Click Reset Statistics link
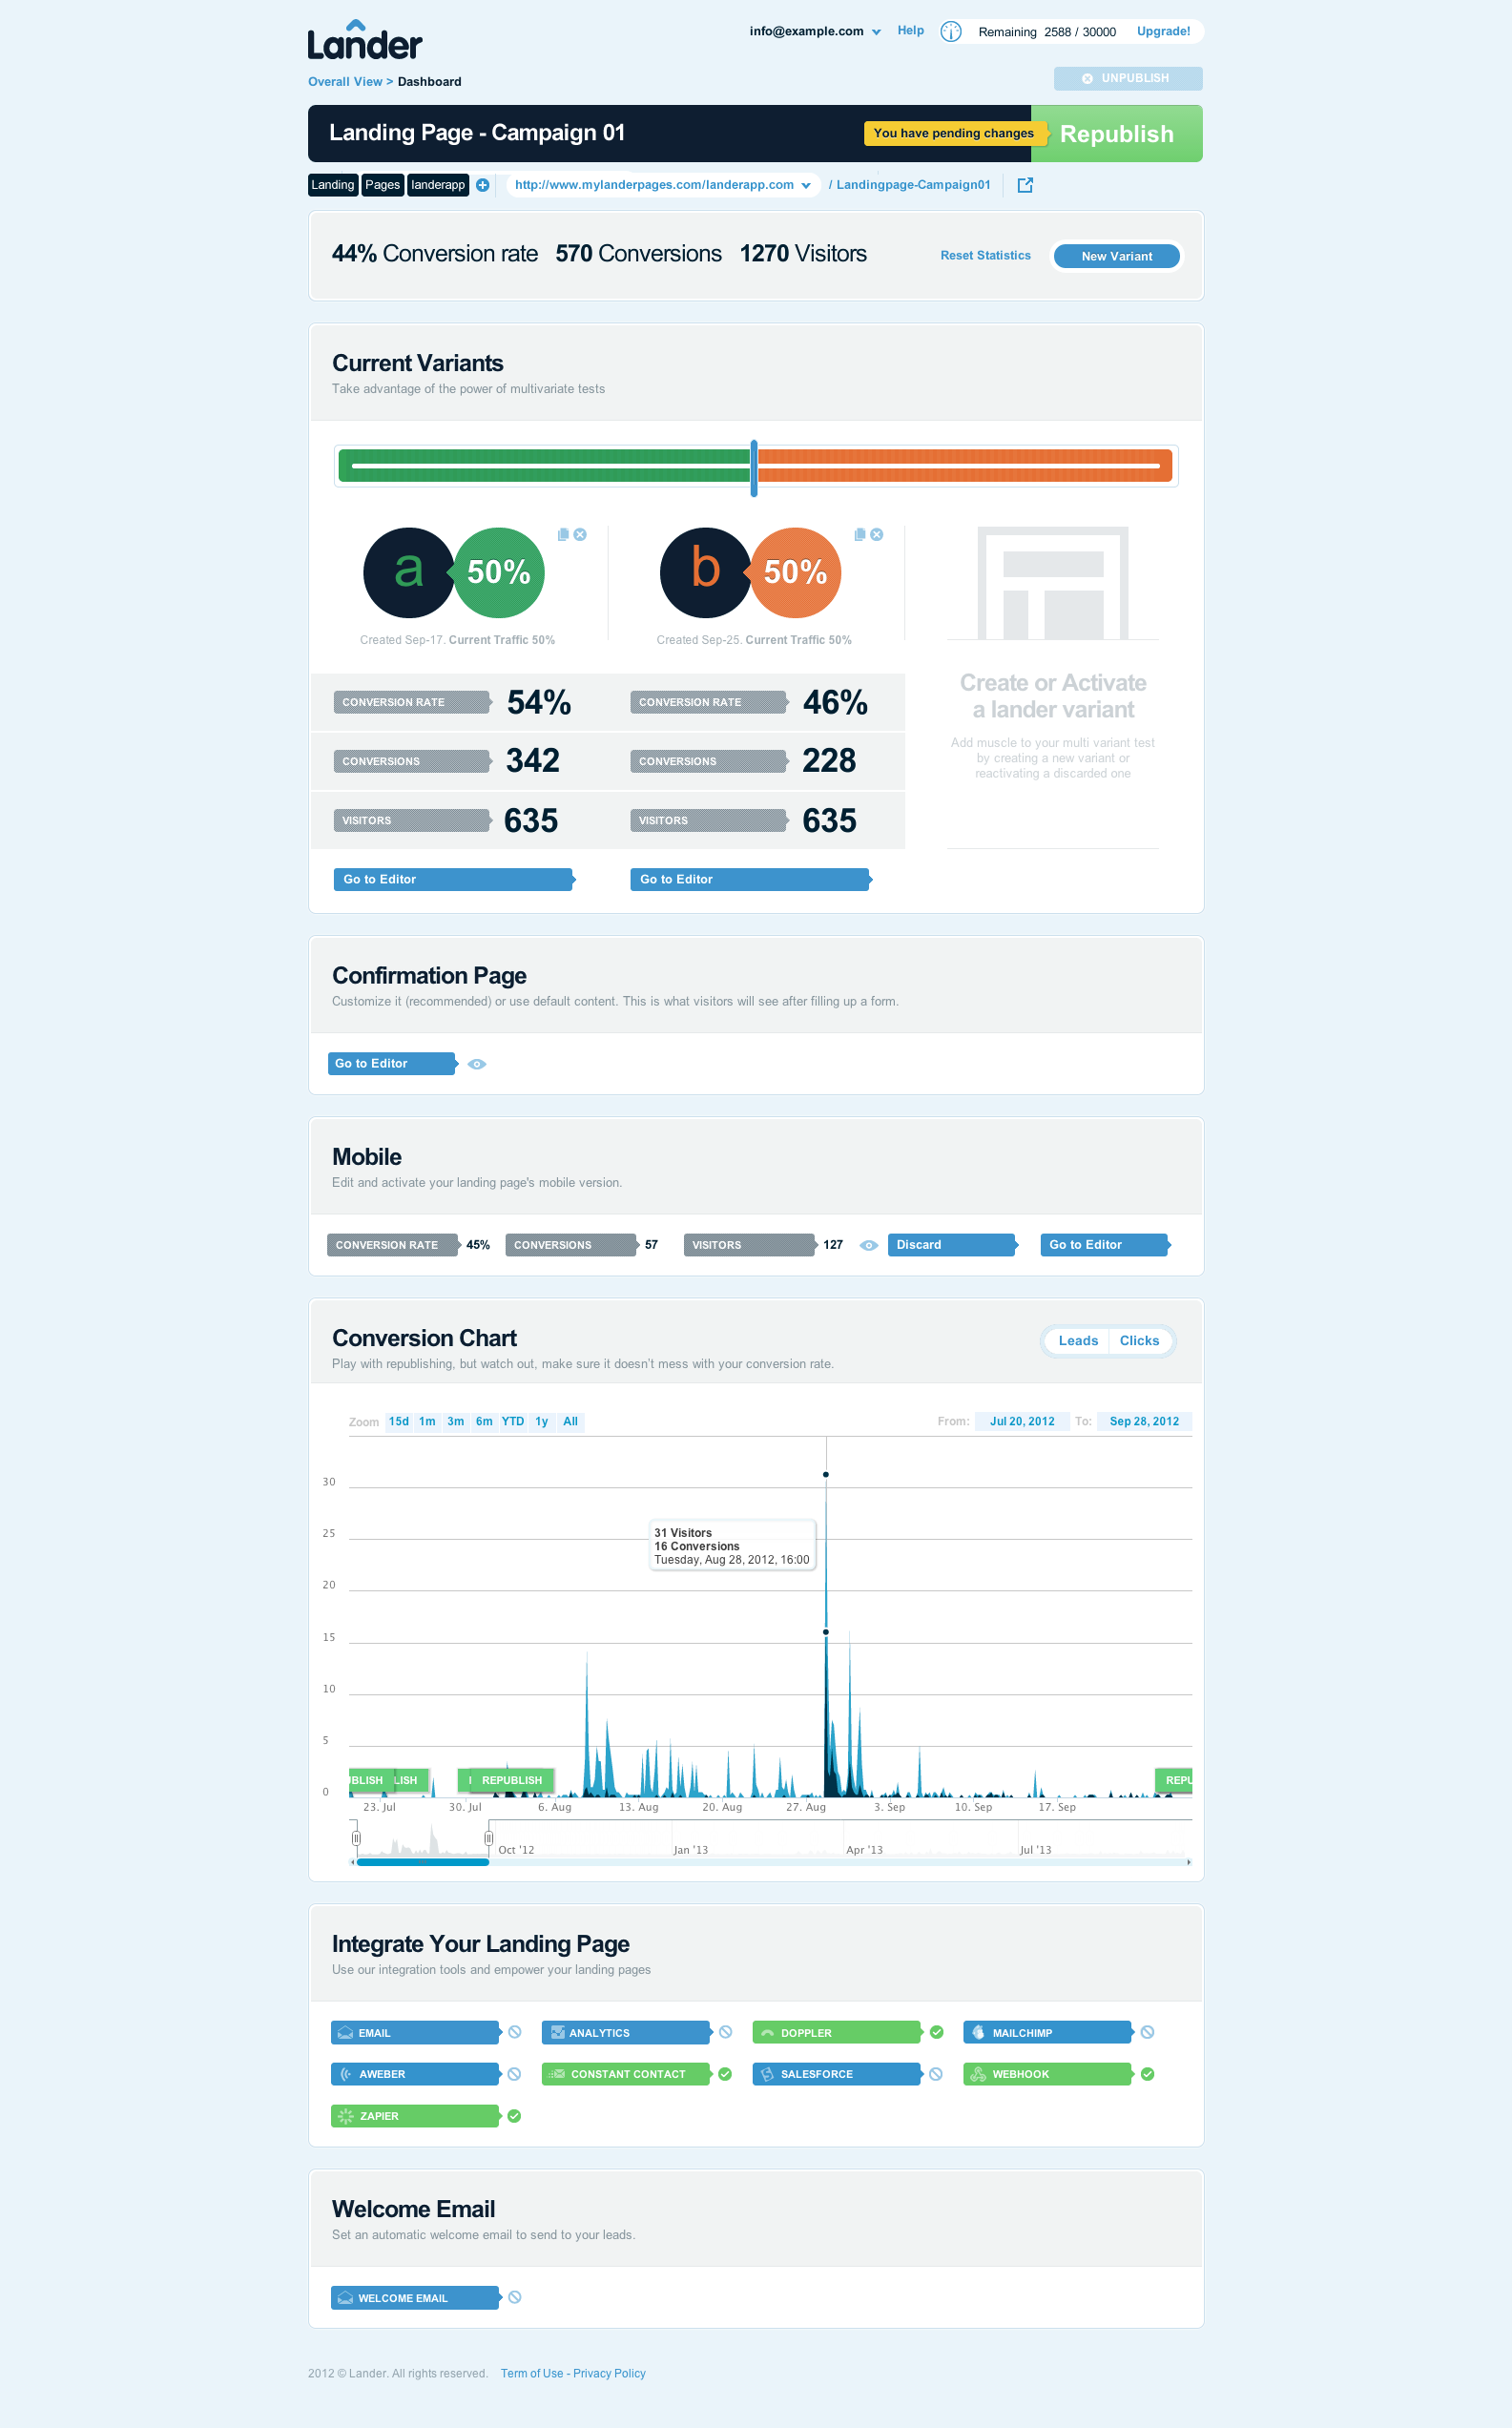This screenshot has width=1512, height=2428. point(985,256)
